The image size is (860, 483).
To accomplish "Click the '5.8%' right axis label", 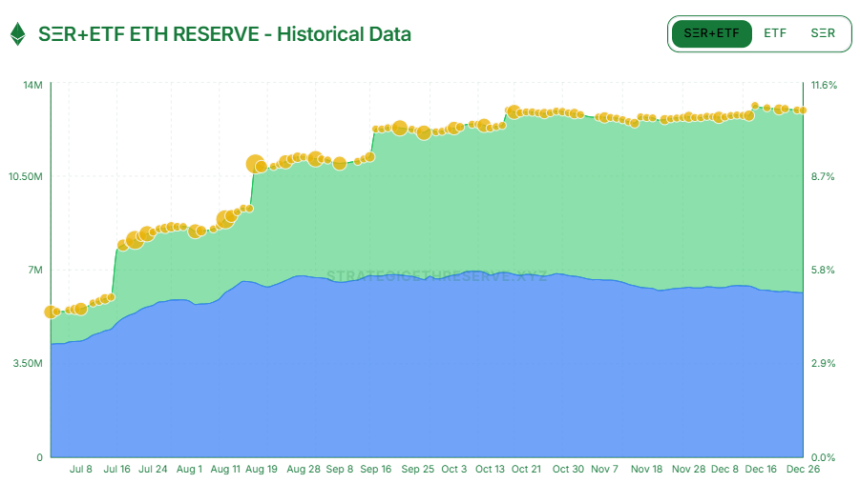I will click(x=821, y=270).
